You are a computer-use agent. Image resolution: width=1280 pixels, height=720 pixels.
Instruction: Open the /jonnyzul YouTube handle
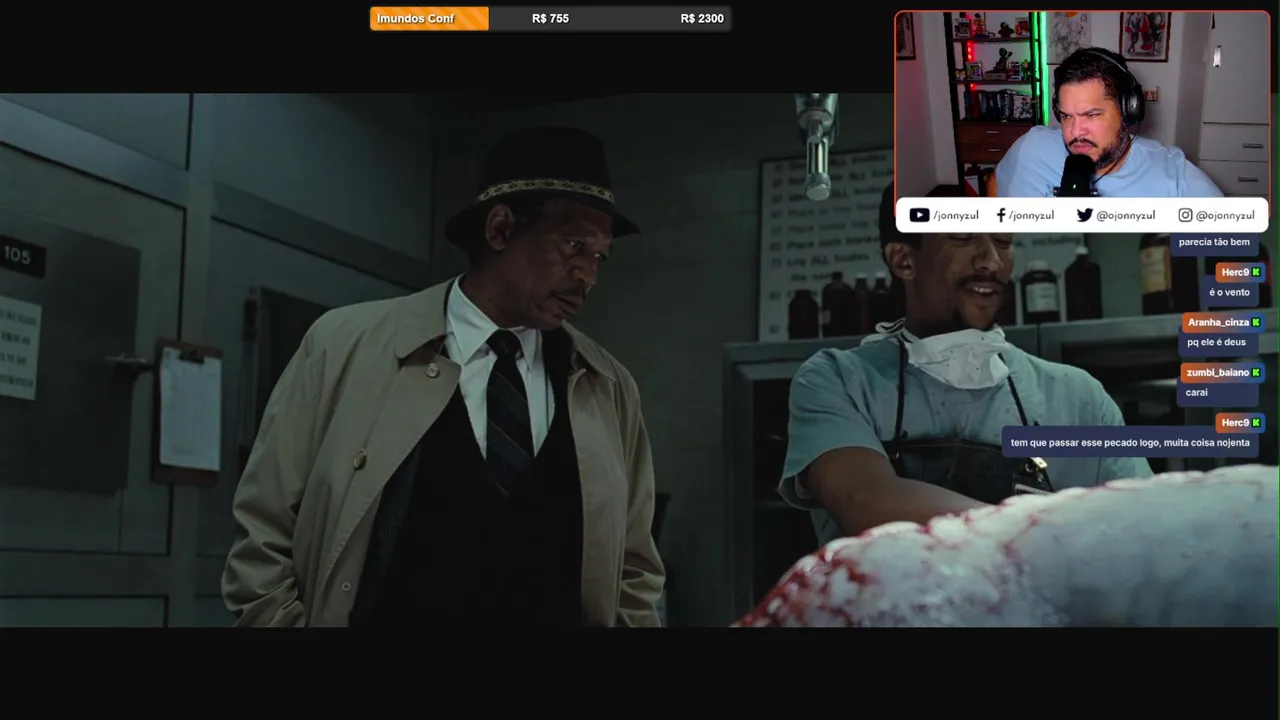coord(956,215)
